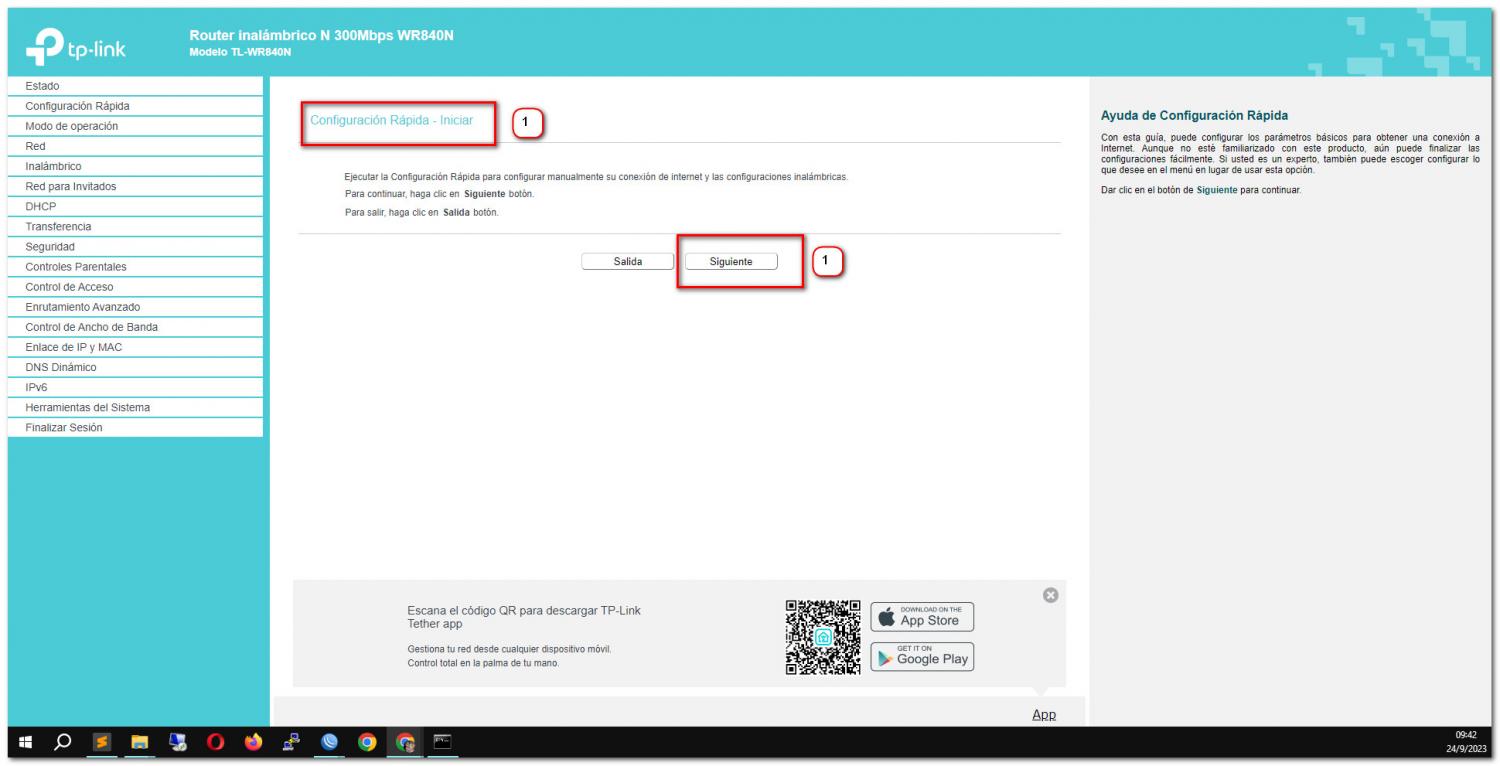Viewport: 1500px width, 766px height.
Task: Open the blue globe app in taskbar
Action: 329,742
